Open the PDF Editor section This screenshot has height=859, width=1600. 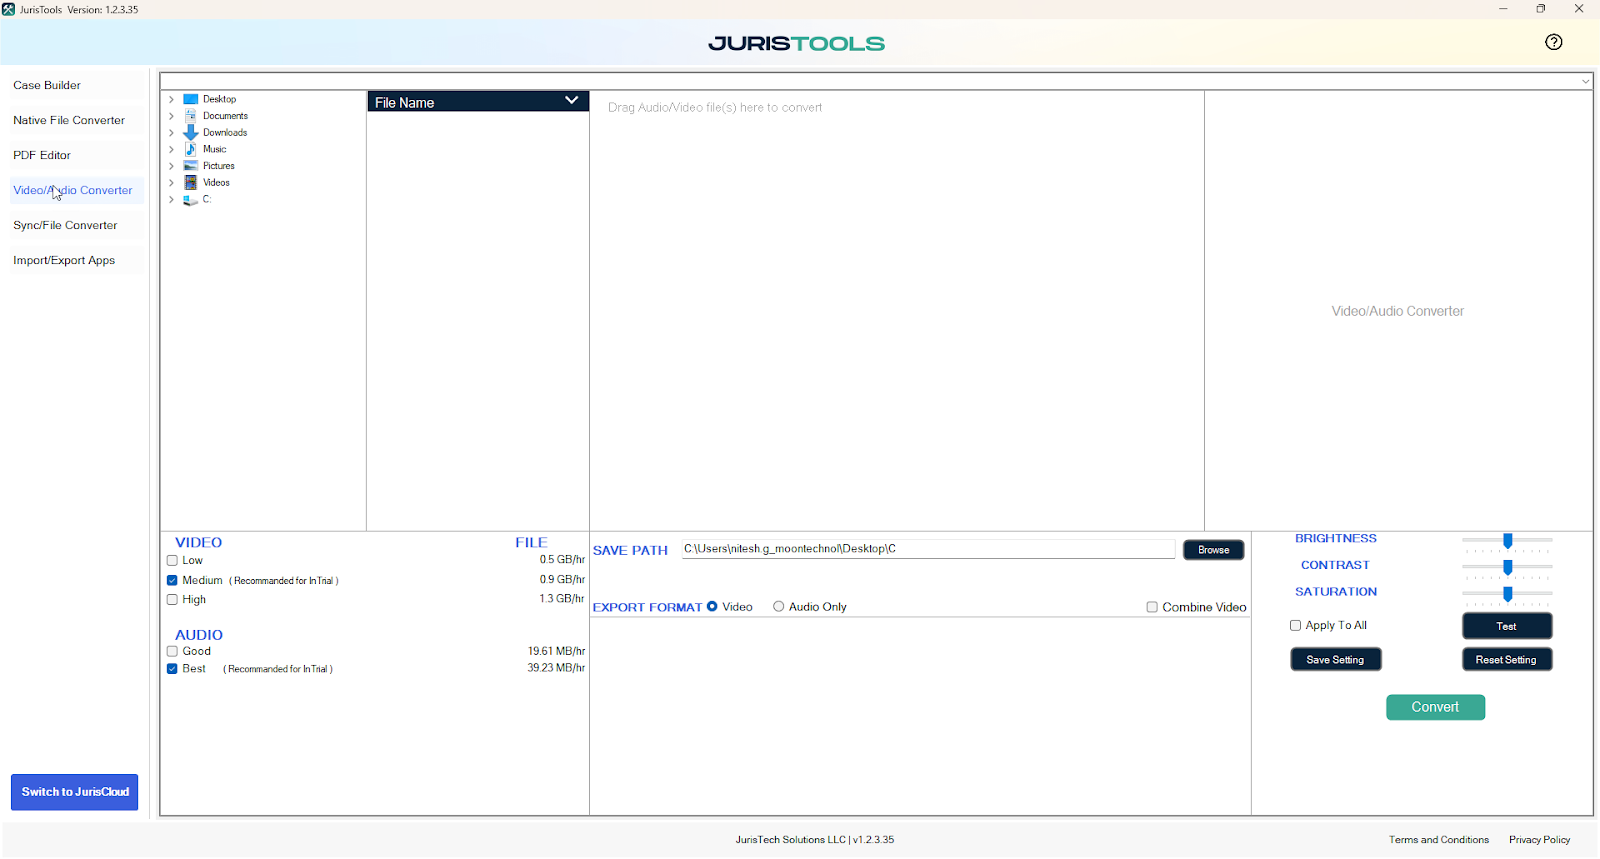click(x=42, y=155)
